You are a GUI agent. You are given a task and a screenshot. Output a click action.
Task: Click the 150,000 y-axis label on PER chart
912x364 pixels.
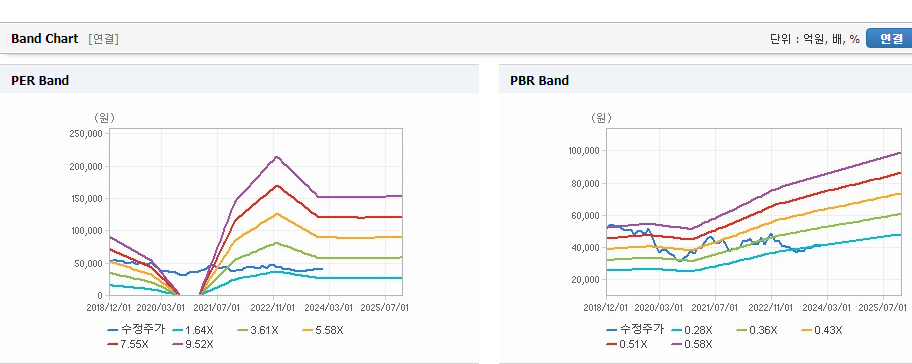(x=86, y=198)
